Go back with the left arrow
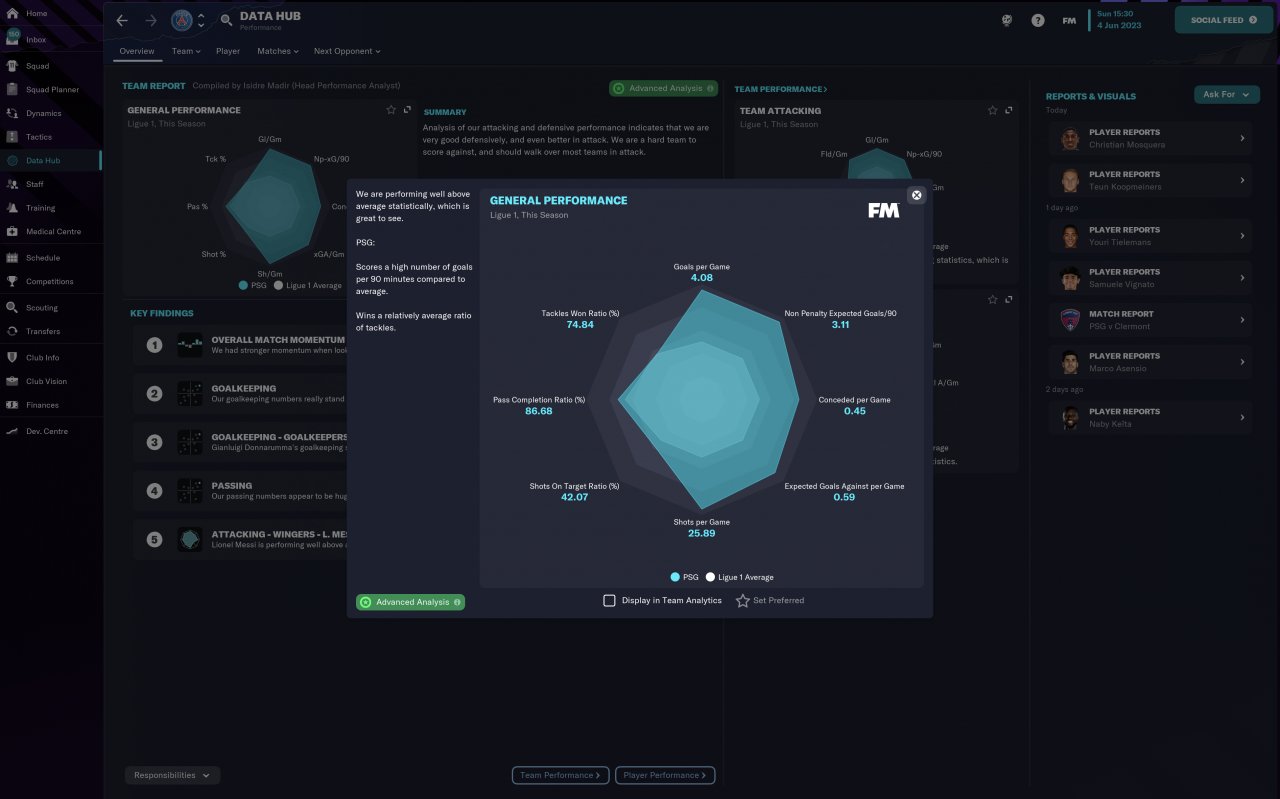The height and width of the screenshot is (799, 1280). coord(122,20)
